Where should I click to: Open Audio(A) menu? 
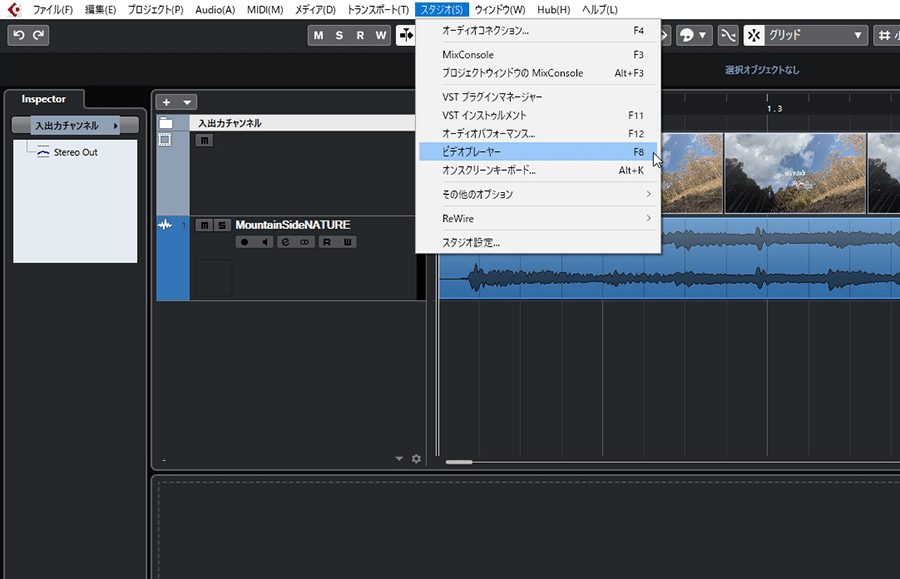(215, 10)
